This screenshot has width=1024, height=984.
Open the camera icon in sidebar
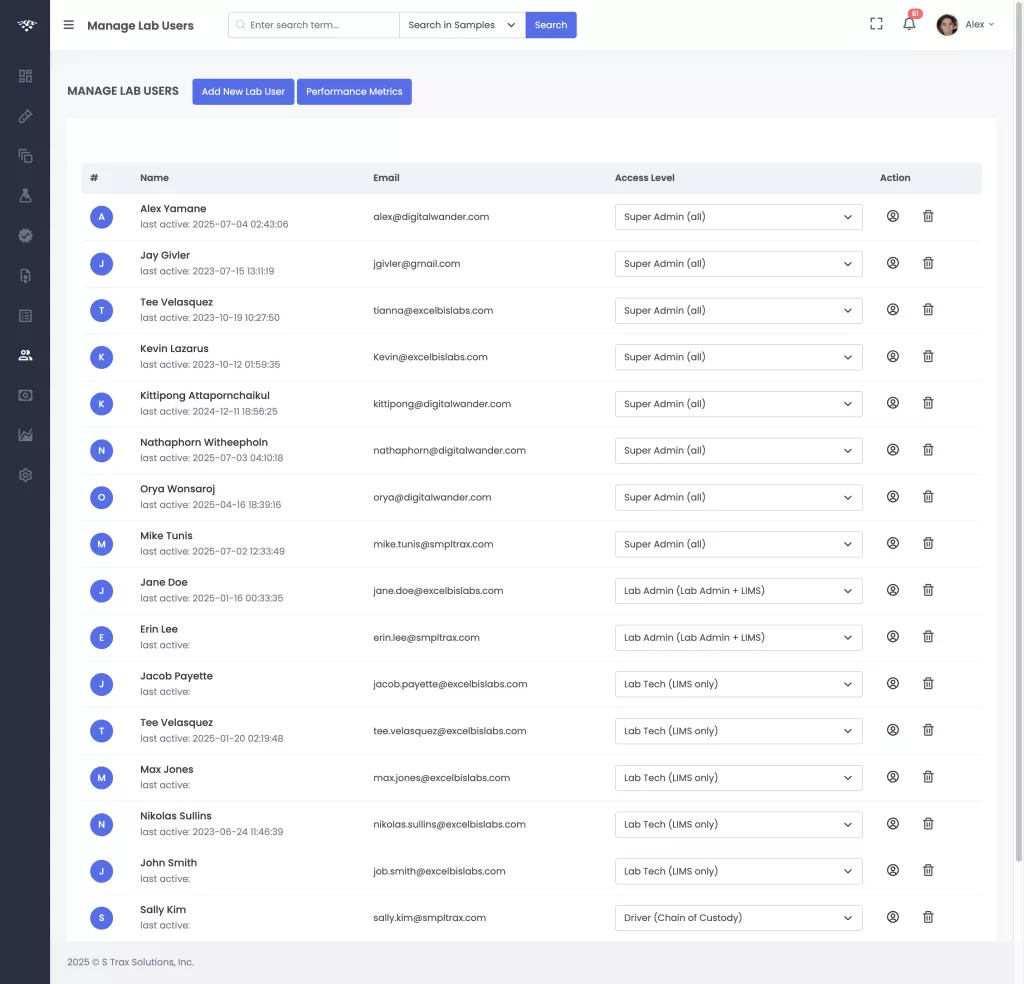(x=25, y=395)
